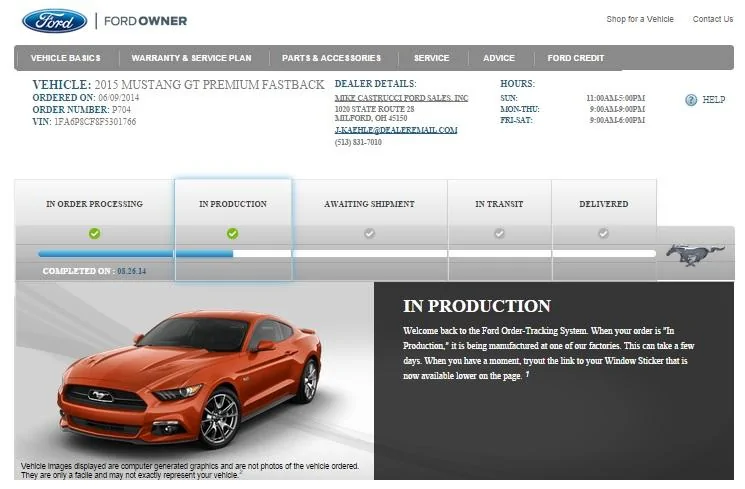Click the ordered on date 06/09/2014
Viewport: 745px width, 489px height.
pyautogui.click(x=119, y=97)
